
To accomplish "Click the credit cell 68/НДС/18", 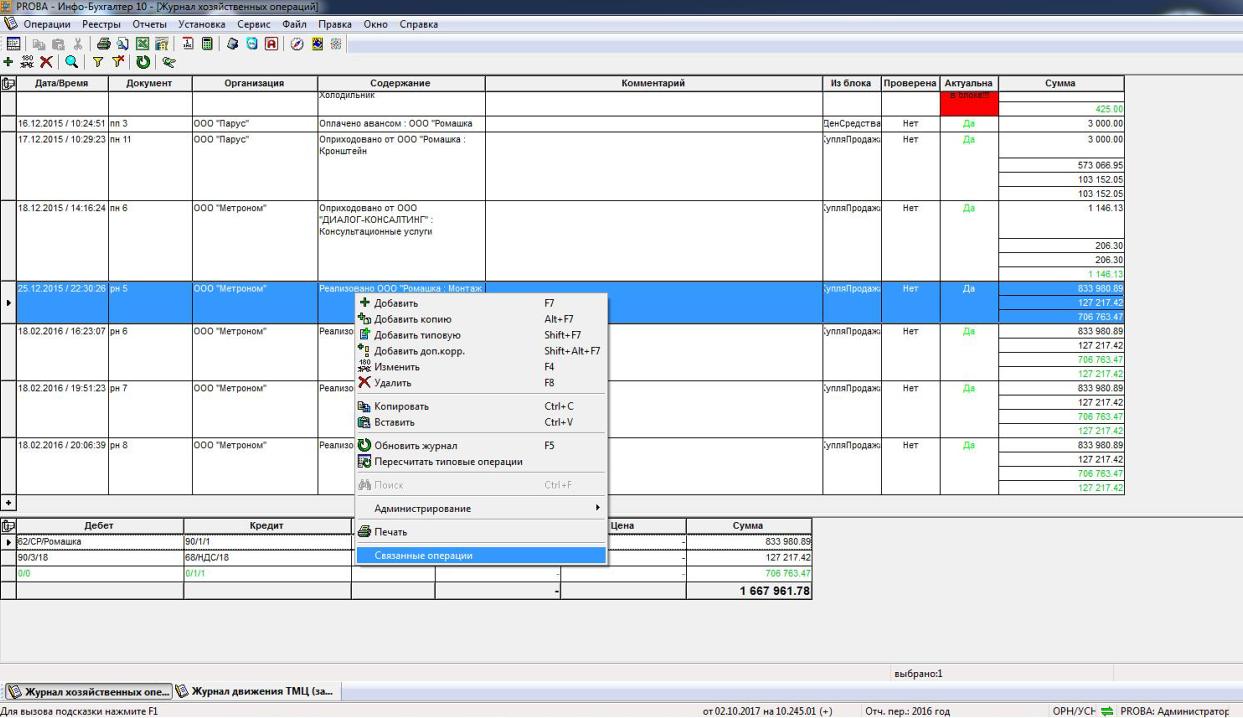I will click(267, 557).
